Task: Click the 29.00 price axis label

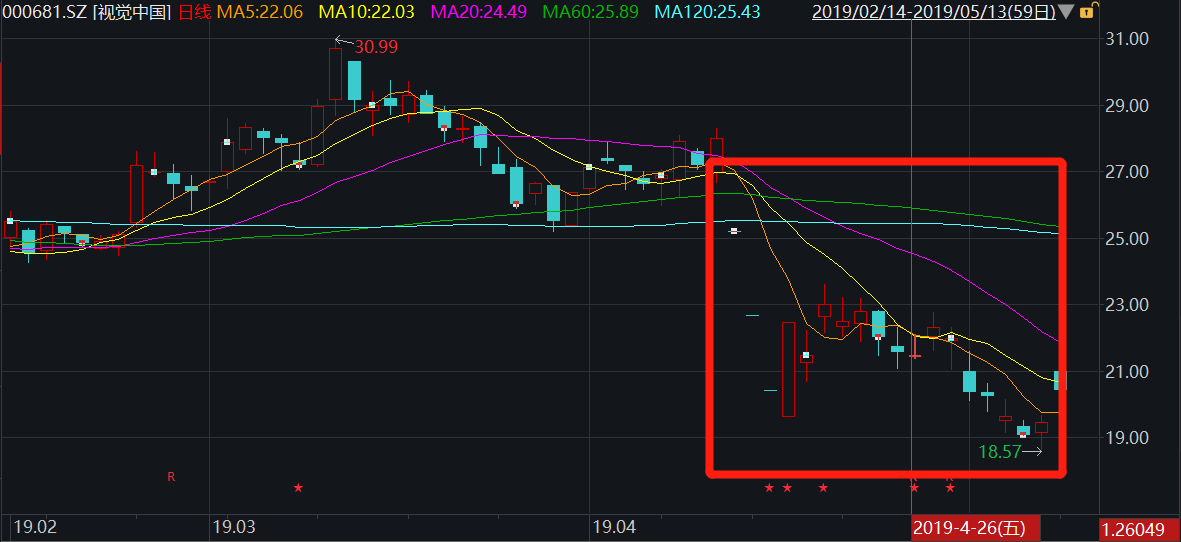Action: [1125, 105]
